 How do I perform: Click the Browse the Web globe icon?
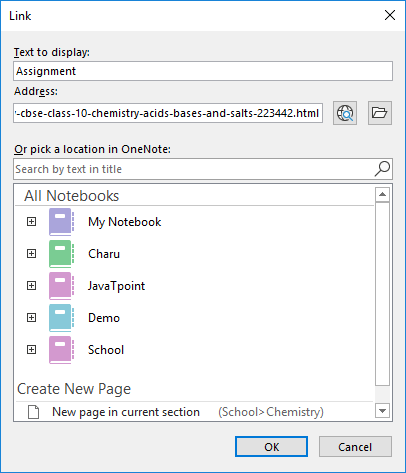point(345,113)
